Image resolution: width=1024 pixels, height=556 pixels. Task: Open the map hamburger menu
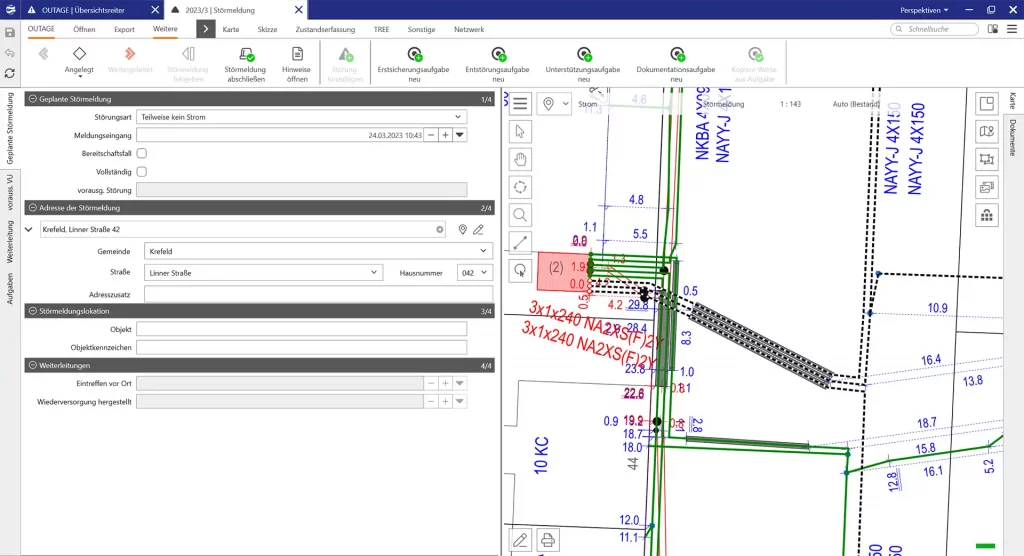tap(520, 103)
